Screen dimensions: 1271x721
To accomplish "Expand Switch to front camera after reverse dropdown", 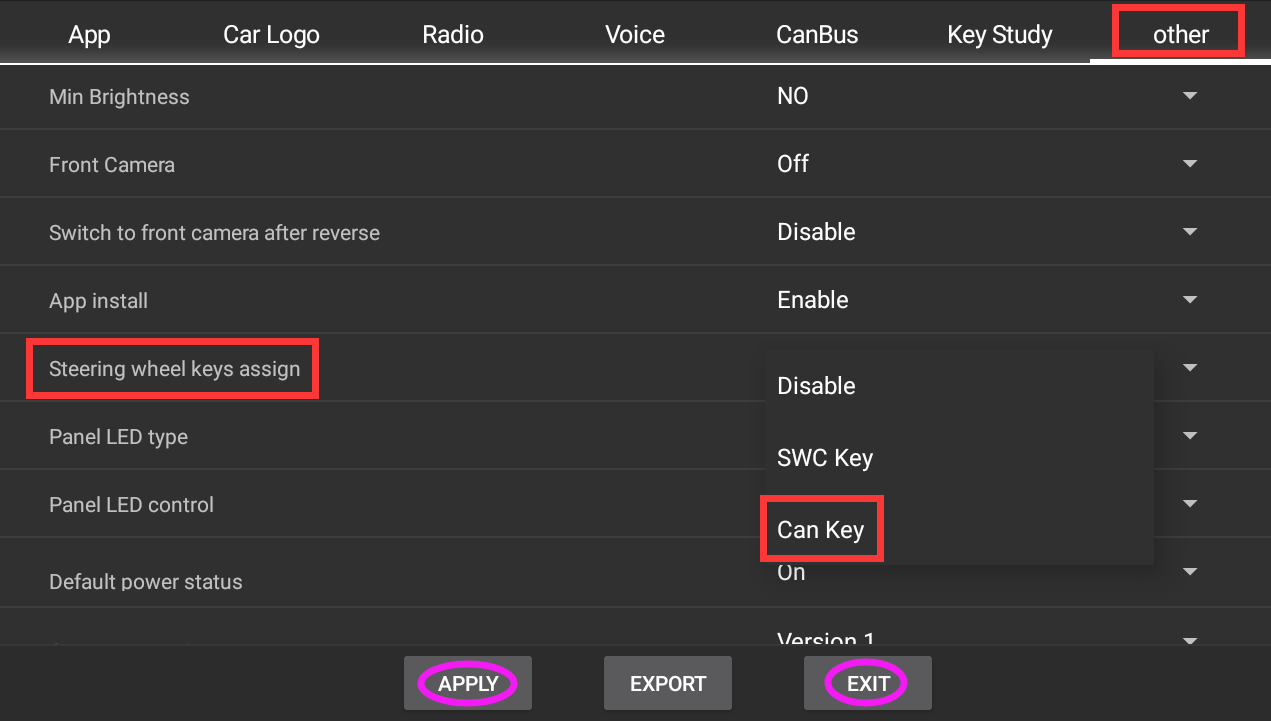I will [1189, 232].
